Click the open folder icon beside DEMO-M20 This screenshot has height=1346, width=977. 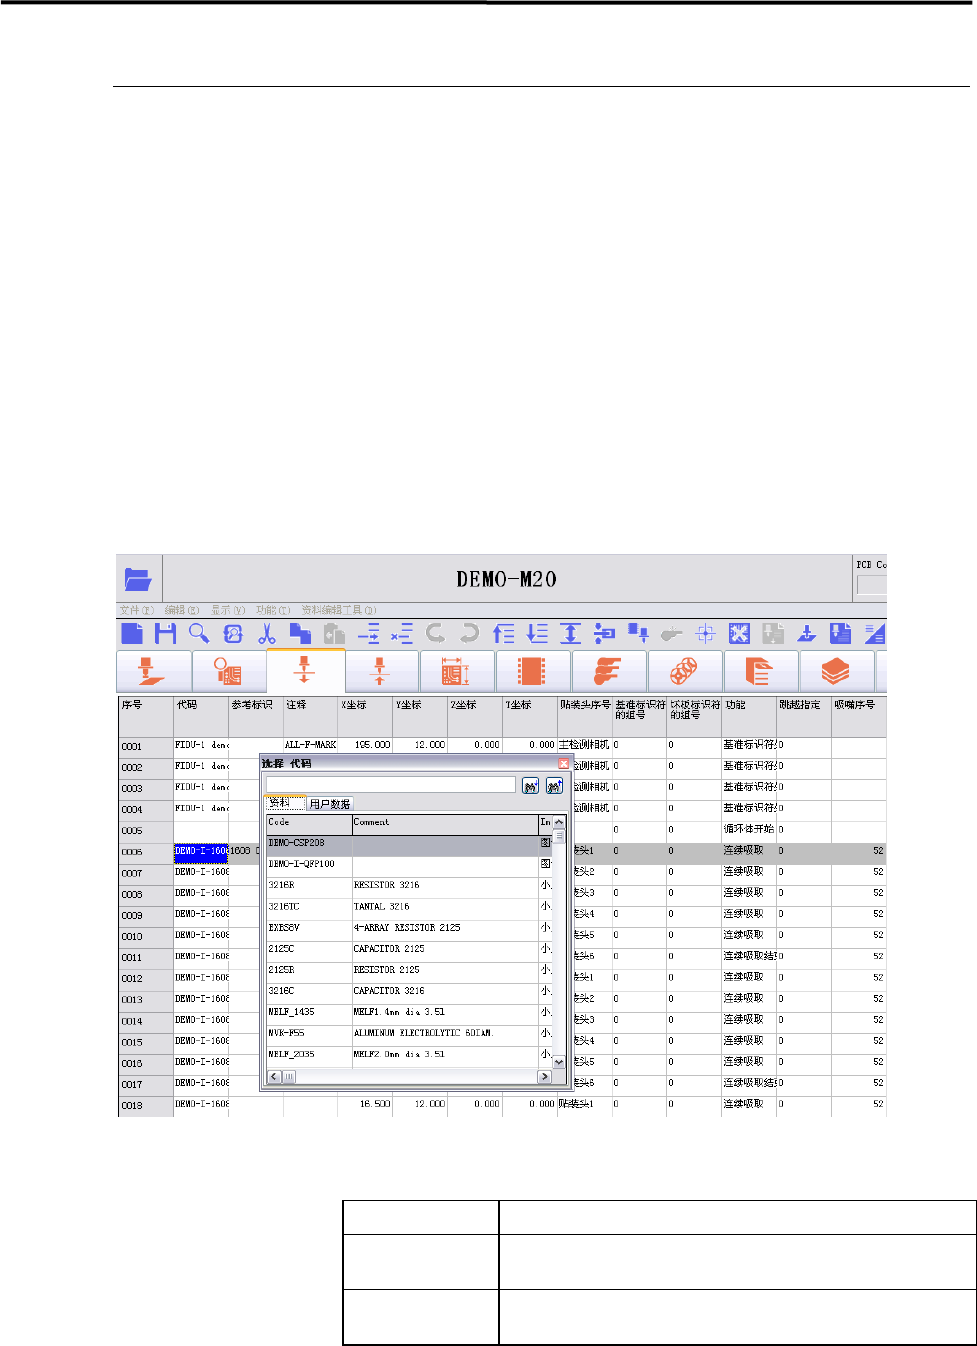click(x=138, y=579)
